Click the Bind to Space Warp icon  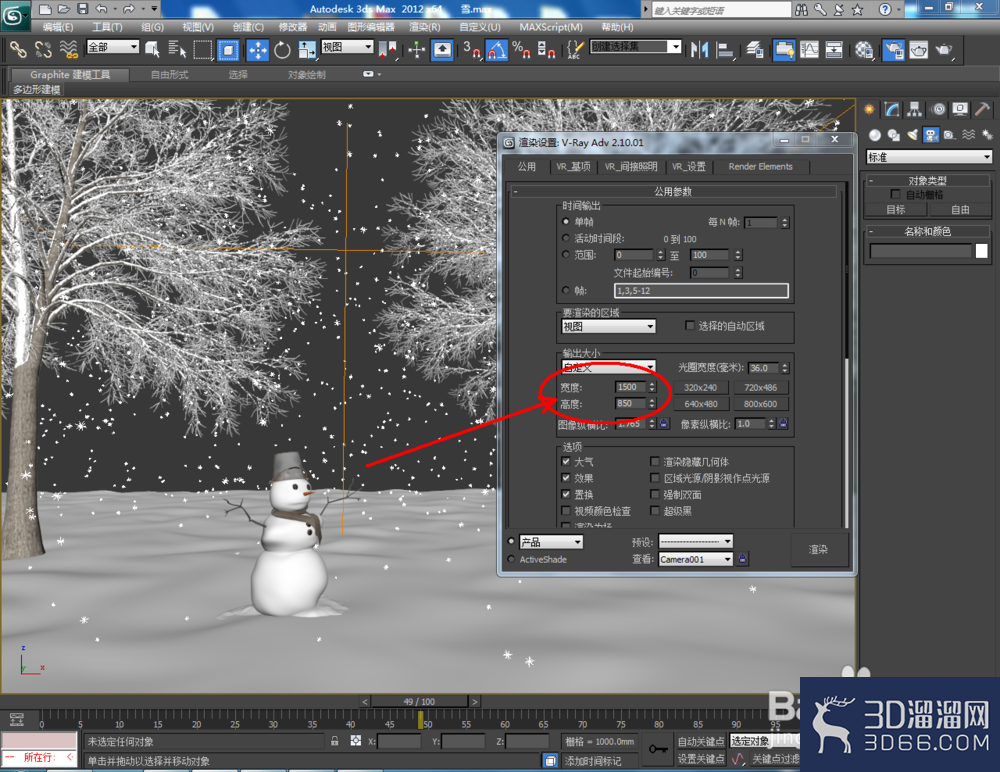pos(68,49)
